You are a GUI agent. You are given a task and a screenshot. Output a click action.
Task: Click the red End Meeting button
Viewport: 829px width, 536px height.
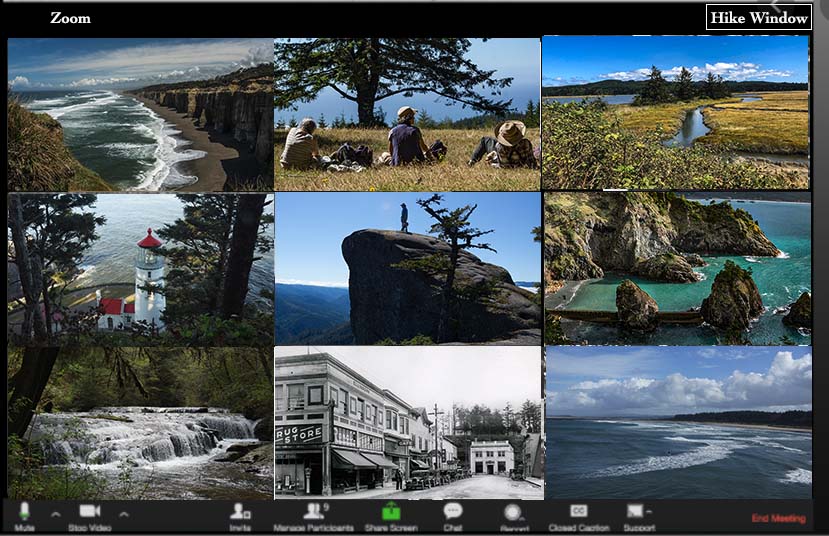(778, 518)
